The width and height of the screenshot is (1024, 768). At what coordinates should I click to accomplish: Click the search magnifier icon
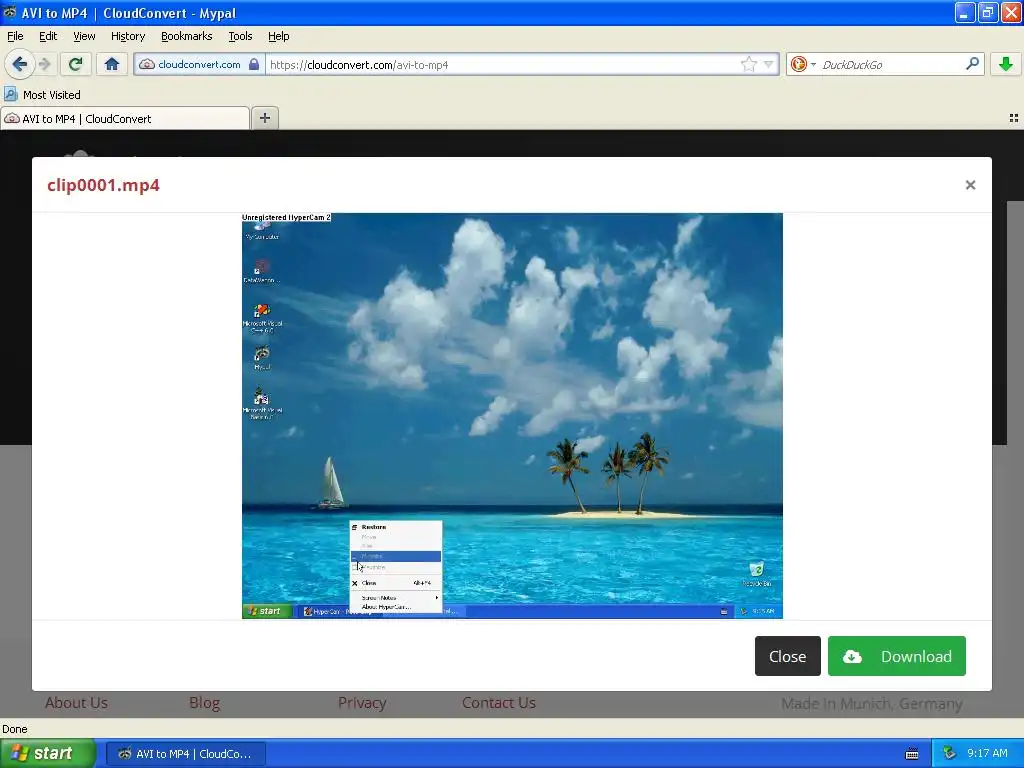972,64
